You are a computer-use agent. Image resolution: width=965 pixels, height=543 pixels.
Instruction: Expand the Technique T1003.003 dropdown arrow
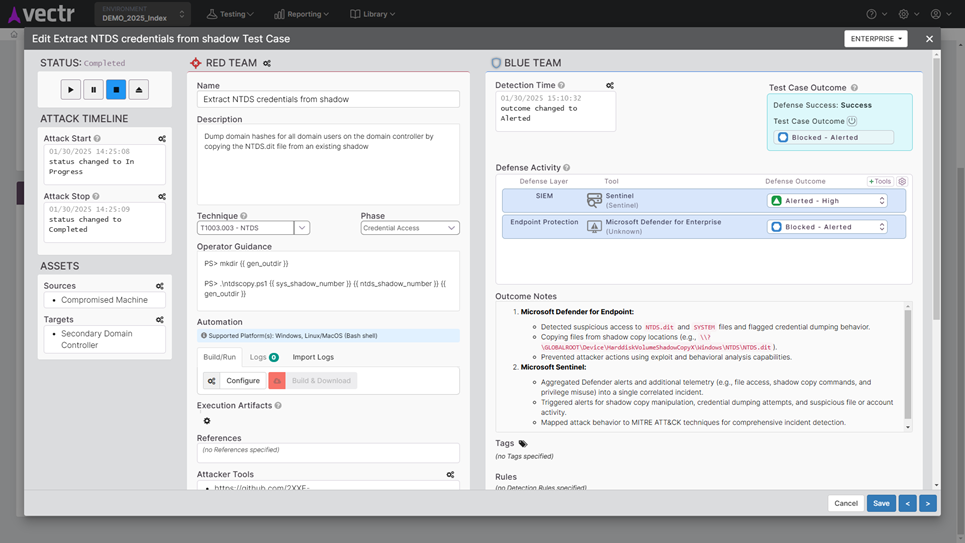tap(302, 228)
